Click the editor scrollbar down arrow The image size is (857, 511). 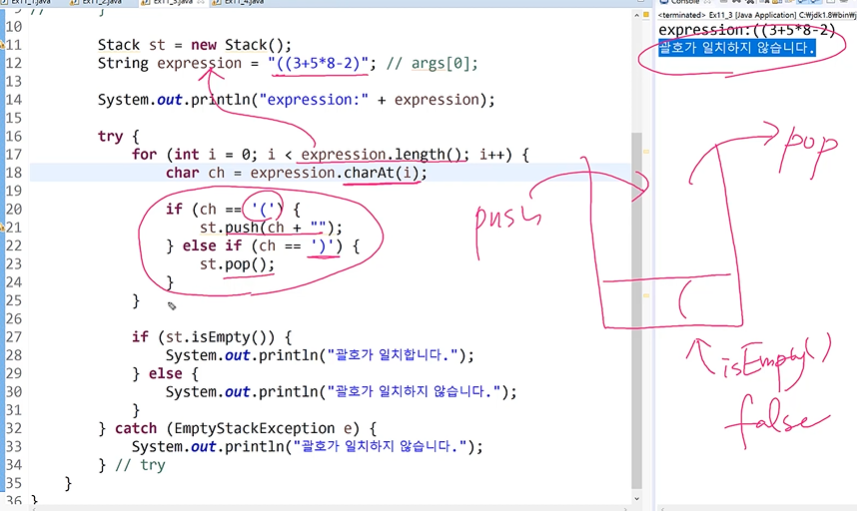(637, 498)
